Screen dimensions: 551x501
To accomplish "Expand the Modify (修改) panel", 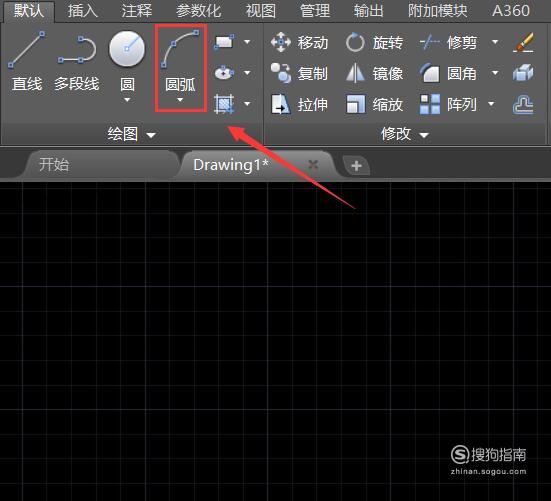I will tap(405, 134).
